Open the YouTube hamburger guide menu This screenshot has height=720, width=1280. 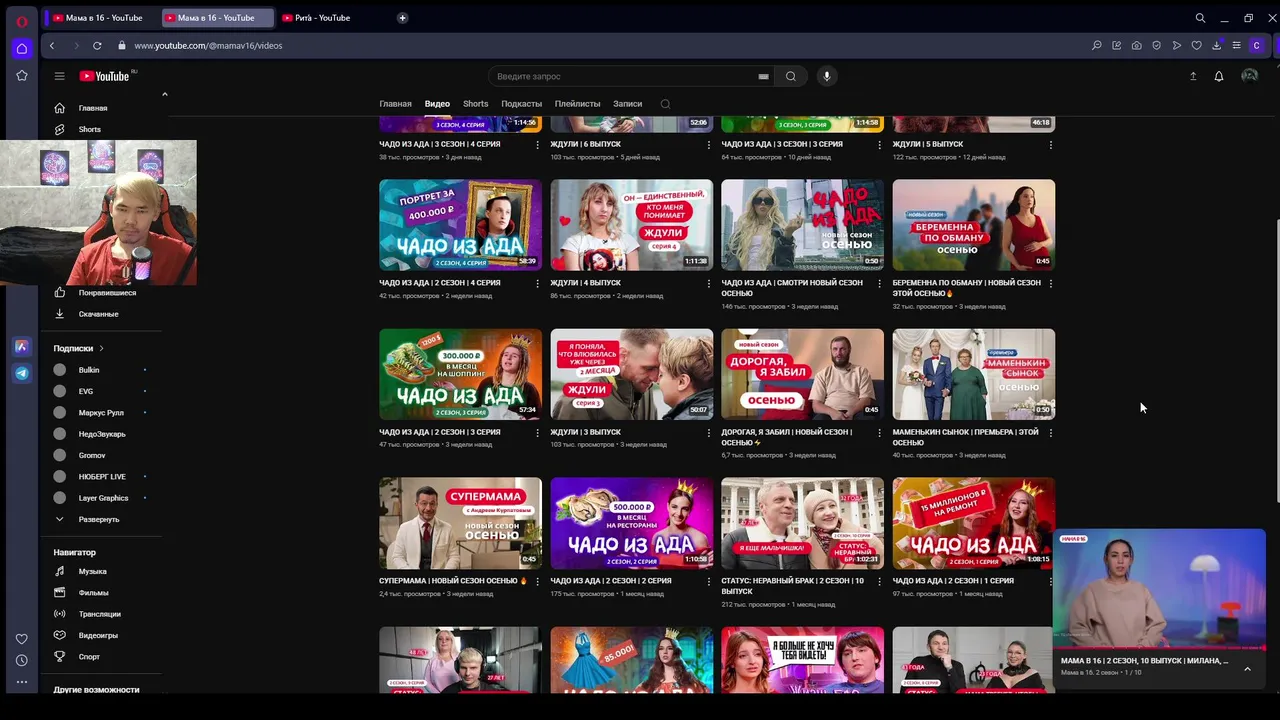(x=59, y=76)
